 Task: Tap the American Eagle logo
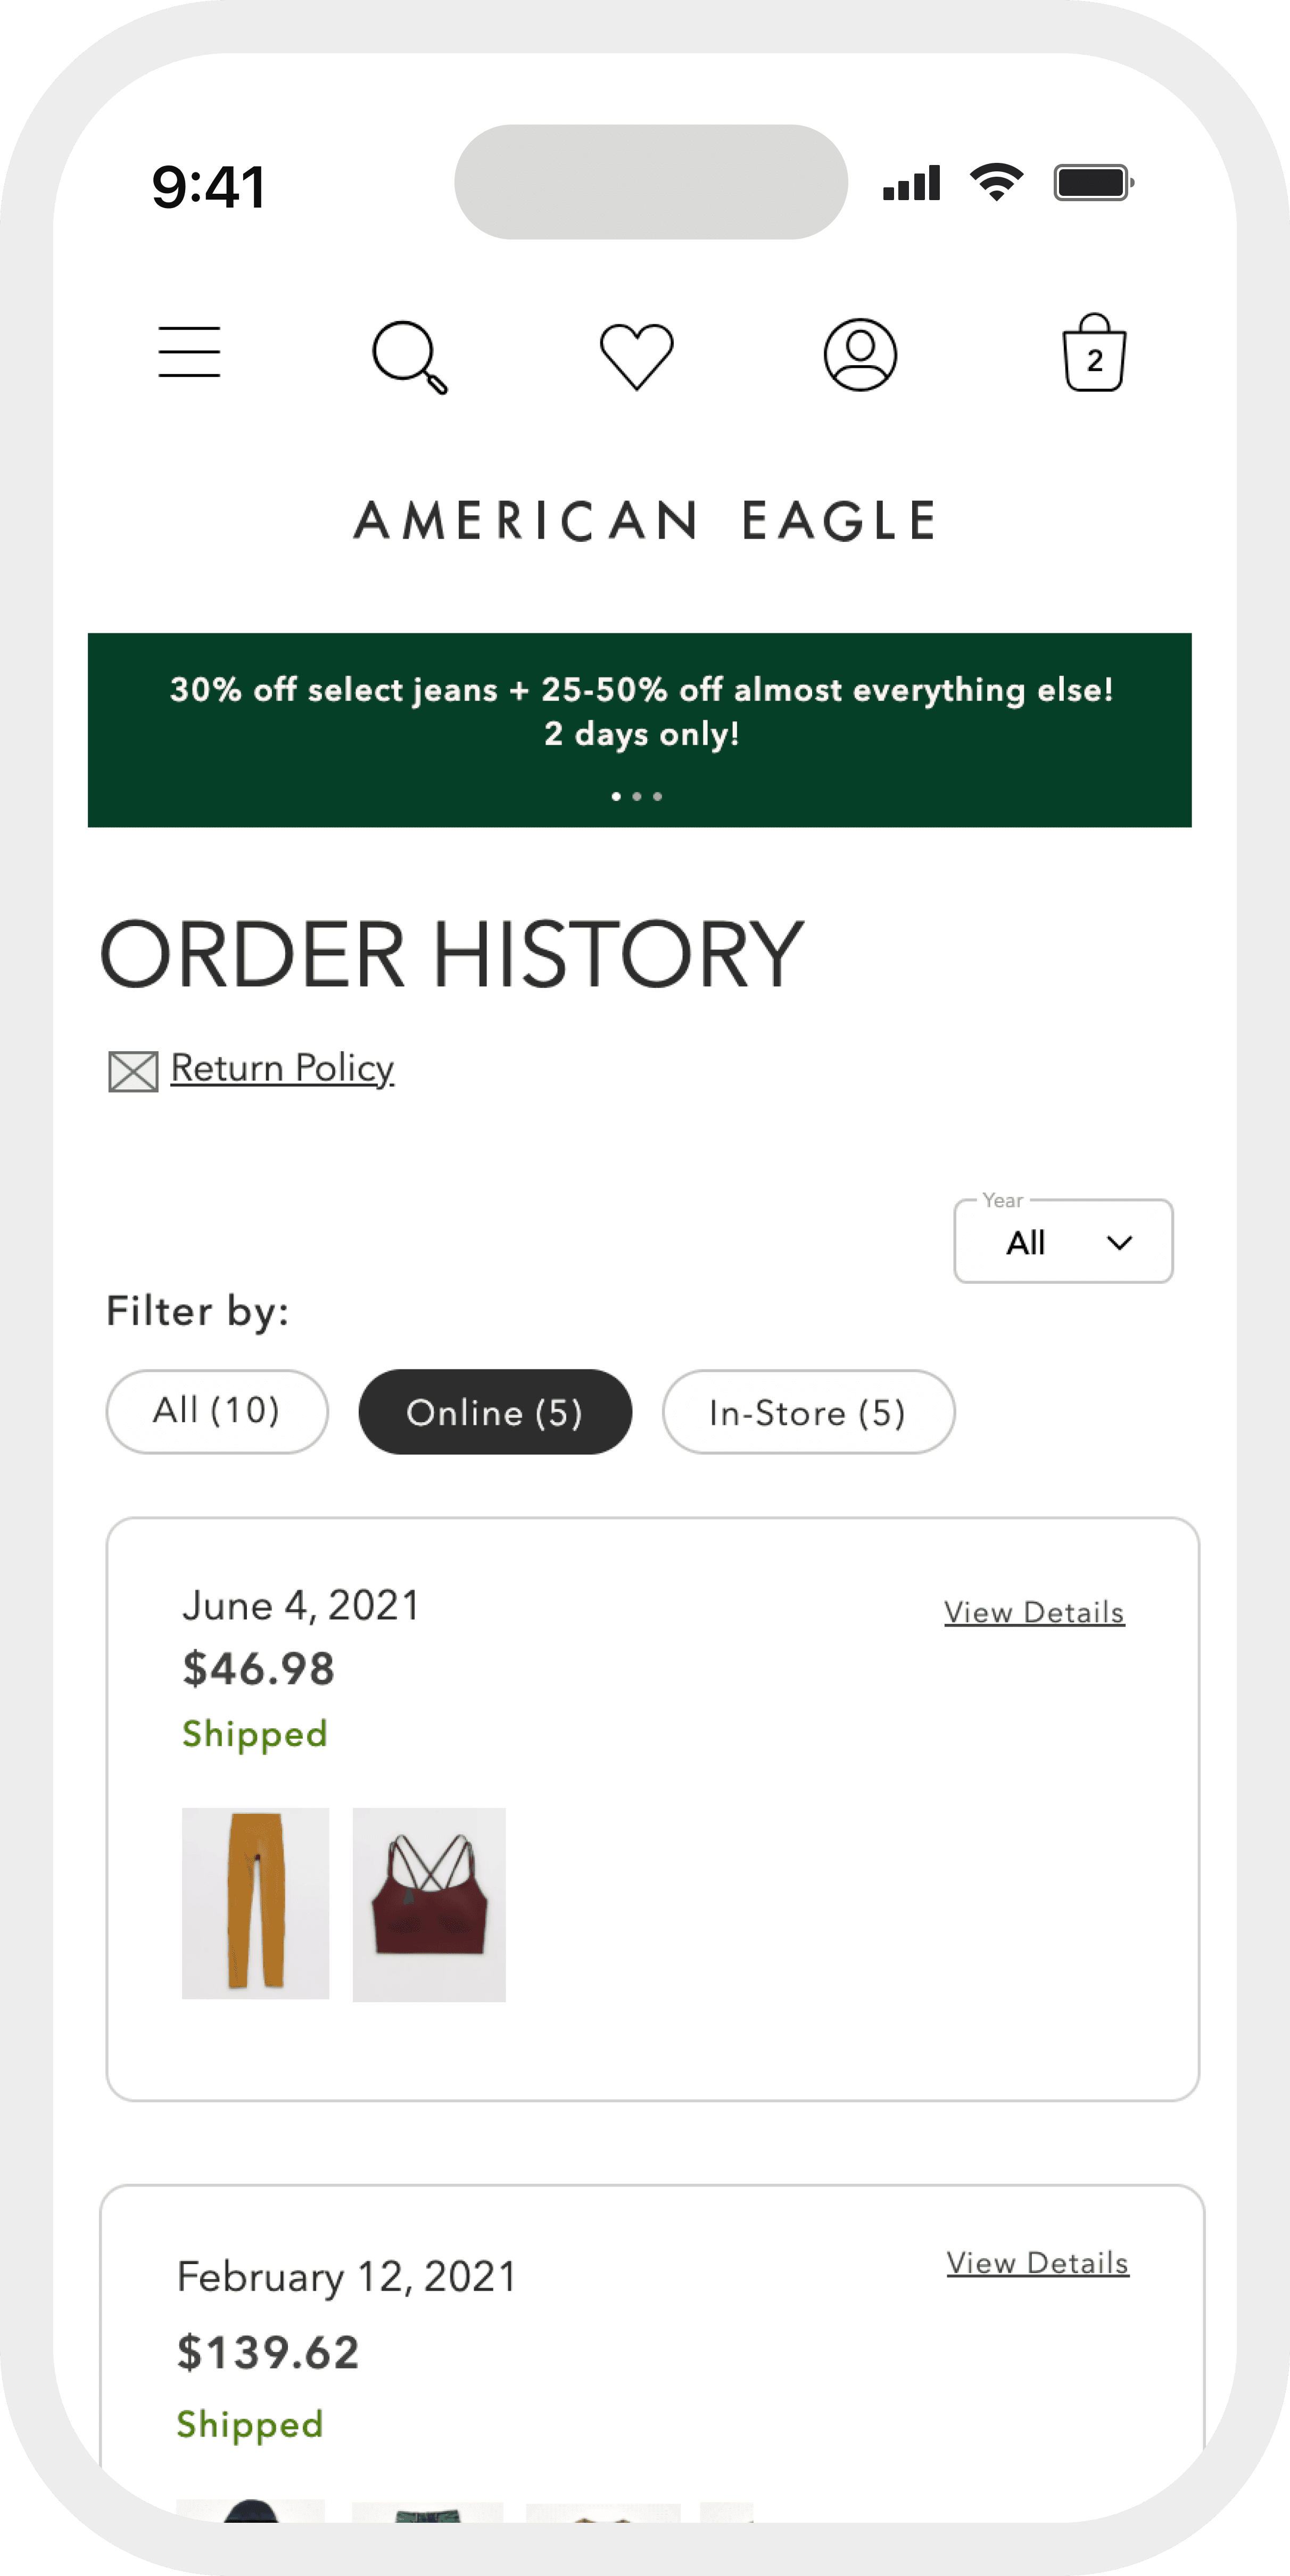(645, 521)
